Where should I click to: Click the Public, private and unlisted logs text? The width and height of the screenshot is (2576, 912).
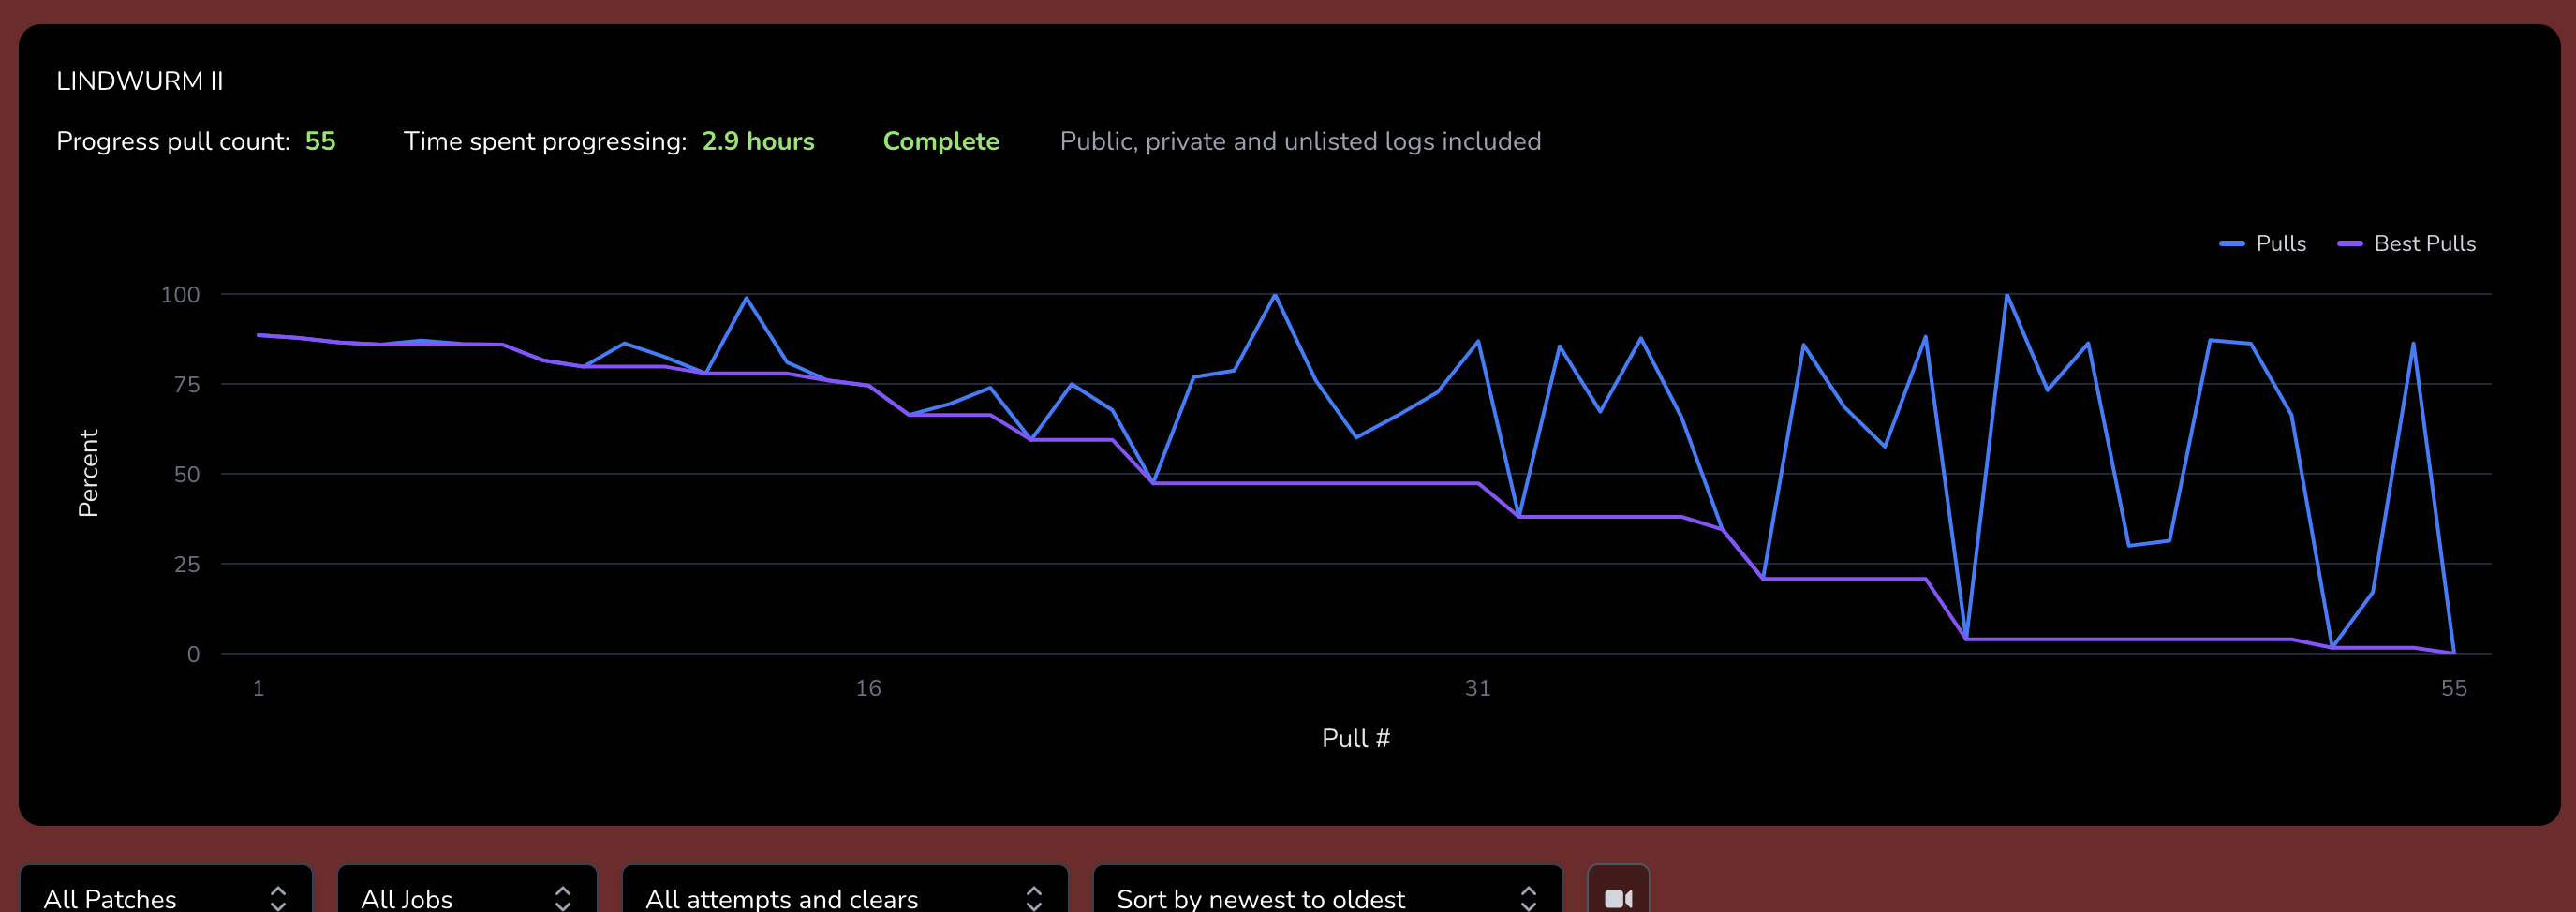pyautogui.click(x=1300, y=141)
